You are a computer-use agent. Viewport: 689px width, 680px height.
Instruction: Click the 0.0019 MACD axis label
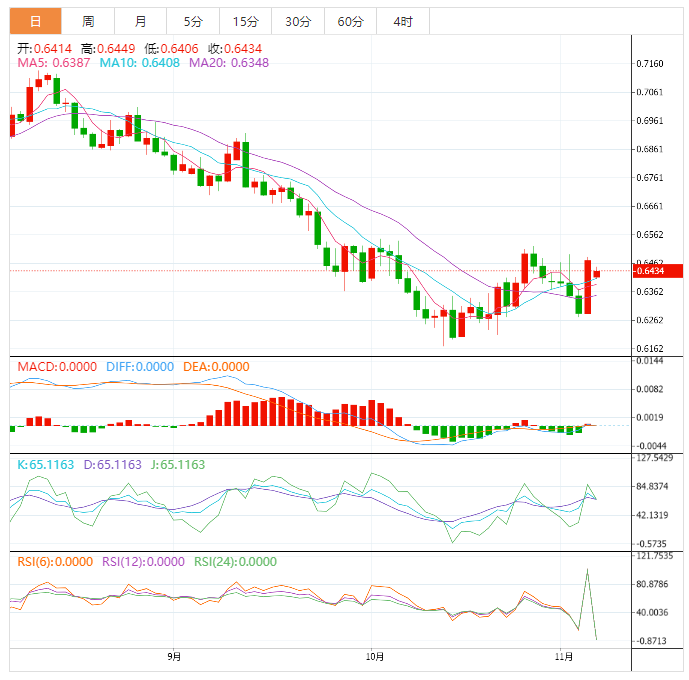pyautogui.click(x=649, y=418)
